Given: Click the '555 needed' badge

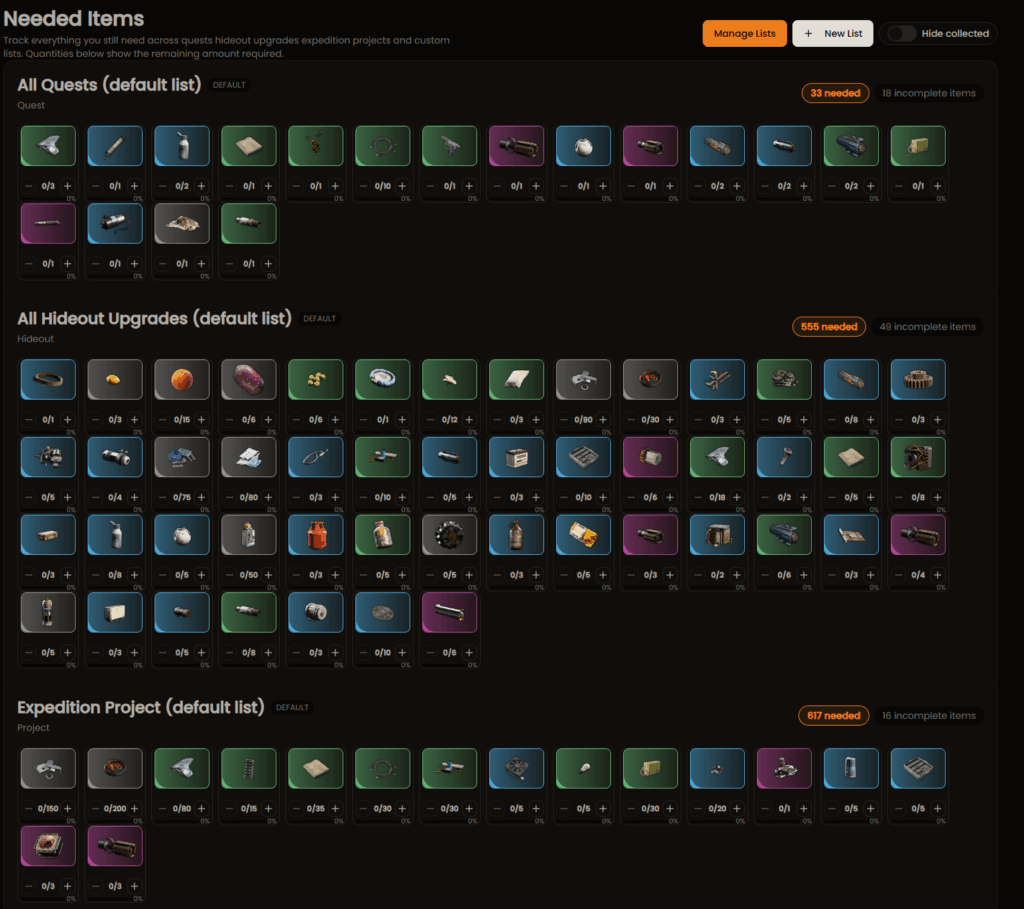Looking at the screenshot, I should click(829, 327).
